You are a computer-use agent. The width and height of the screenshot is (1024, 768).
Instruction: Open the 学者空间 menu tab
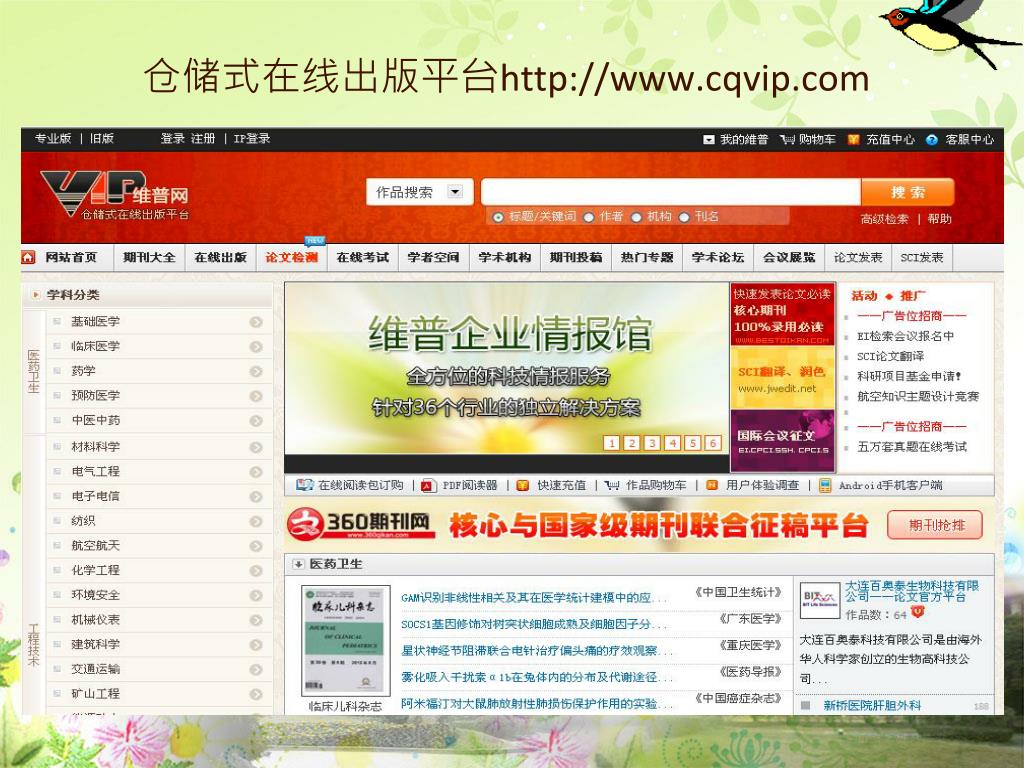coord(434,257)
